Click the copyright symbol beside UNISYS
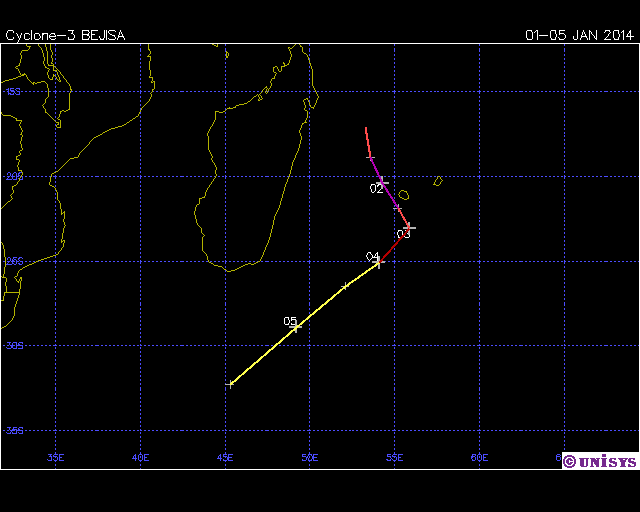640x512 pixels. coord(569,461)
